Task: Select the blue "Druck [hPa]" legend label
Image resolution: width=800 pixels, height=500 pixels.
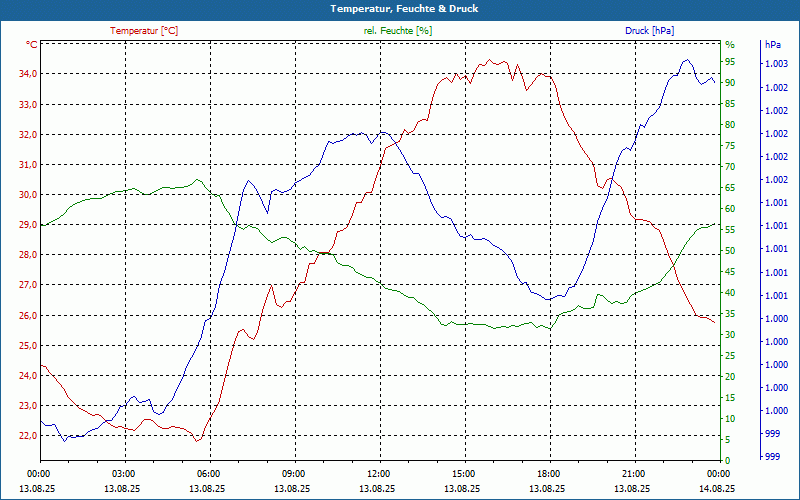Action: (649, 31)
